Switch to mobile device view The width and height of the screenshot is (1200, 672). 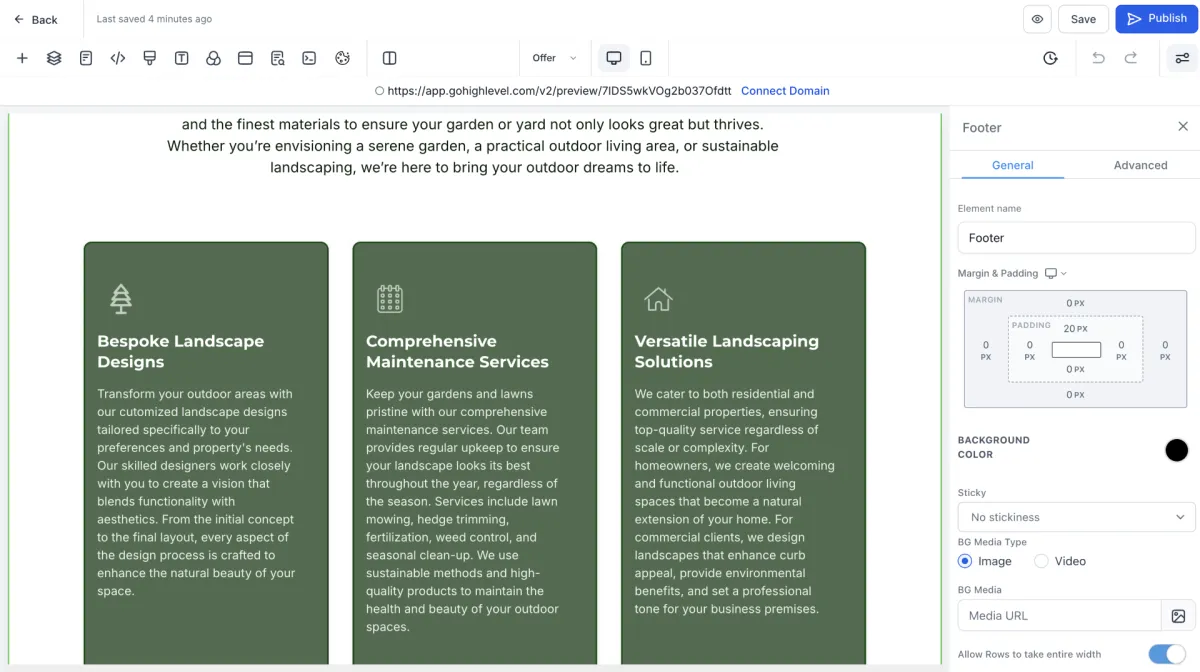pos(646,58)
